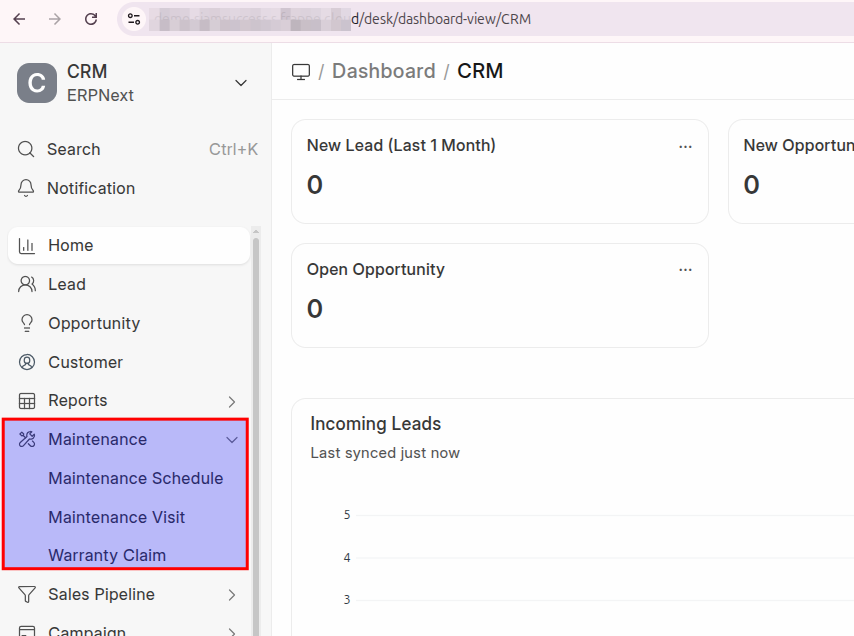
Task: Click the Home chart icon in sidebar
Action: coord(27,245)
